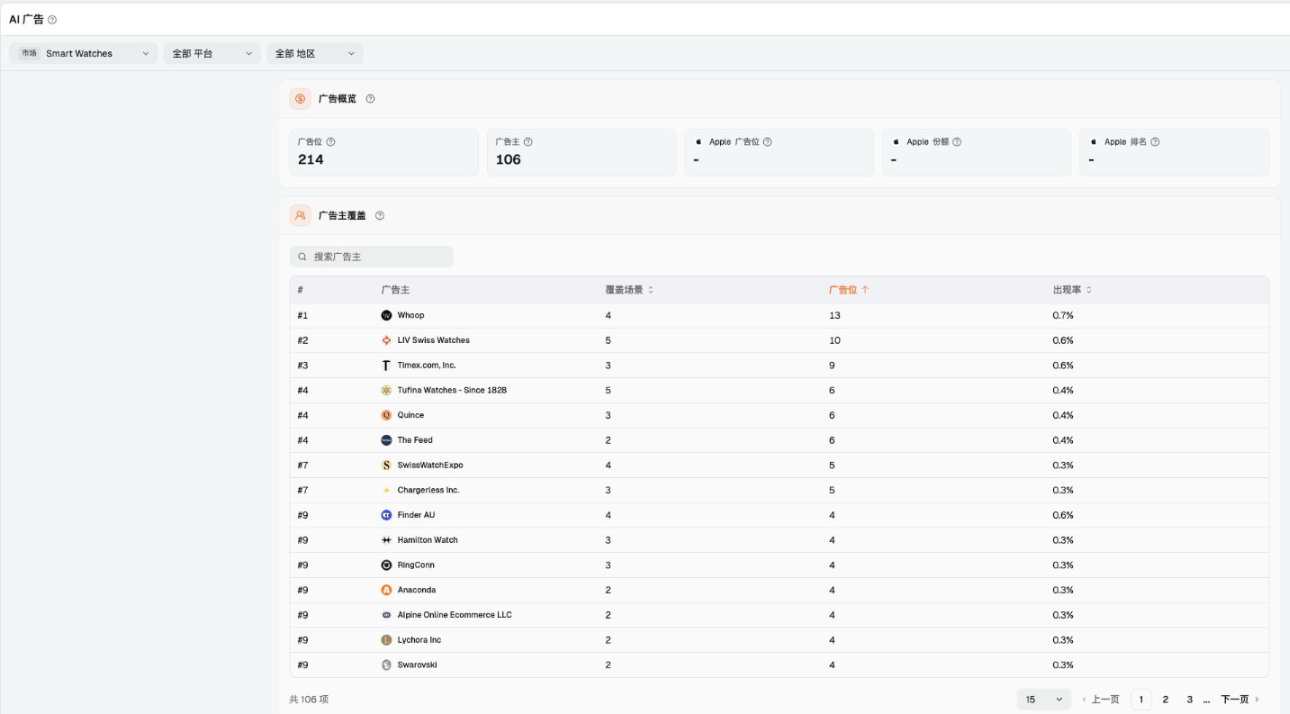Sort the table by 广告位 column
1290x714 pixels.
point(849,290)
